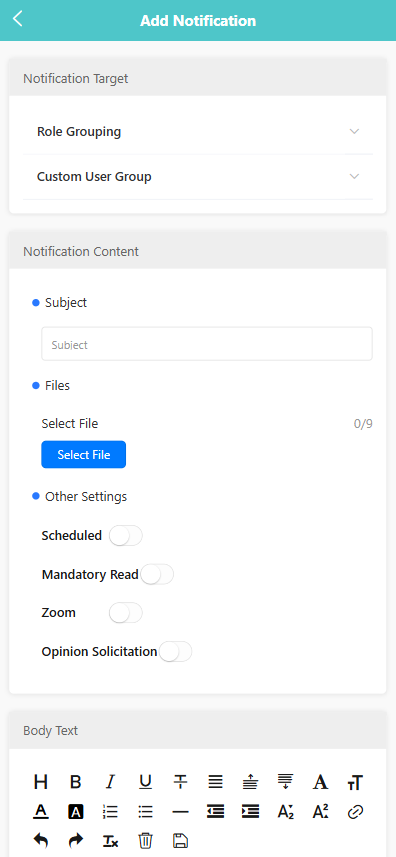Expand the Custom User Group chevron
The width and height of the screenshot is (396, 857).
[x=354, y=177]
